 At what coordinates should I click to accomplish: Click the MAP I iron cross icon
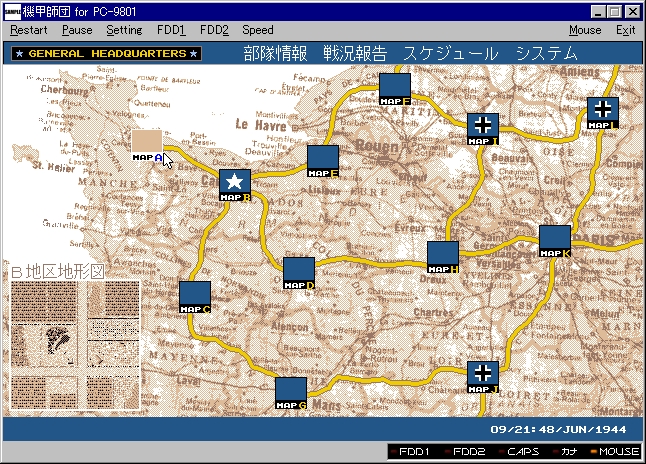pyautogui.click(x=483, y=126)
